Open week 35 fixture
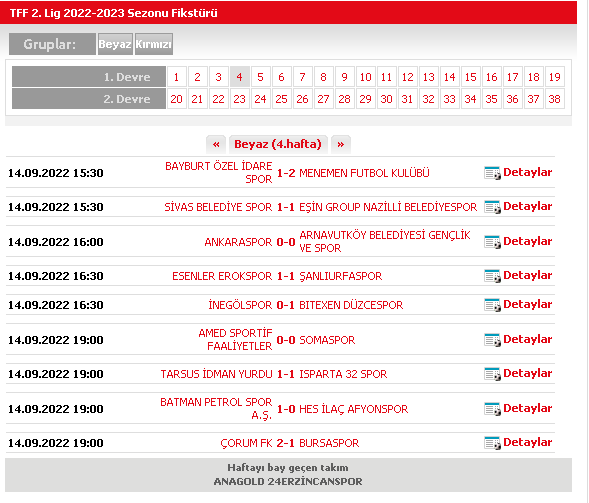 492,99
